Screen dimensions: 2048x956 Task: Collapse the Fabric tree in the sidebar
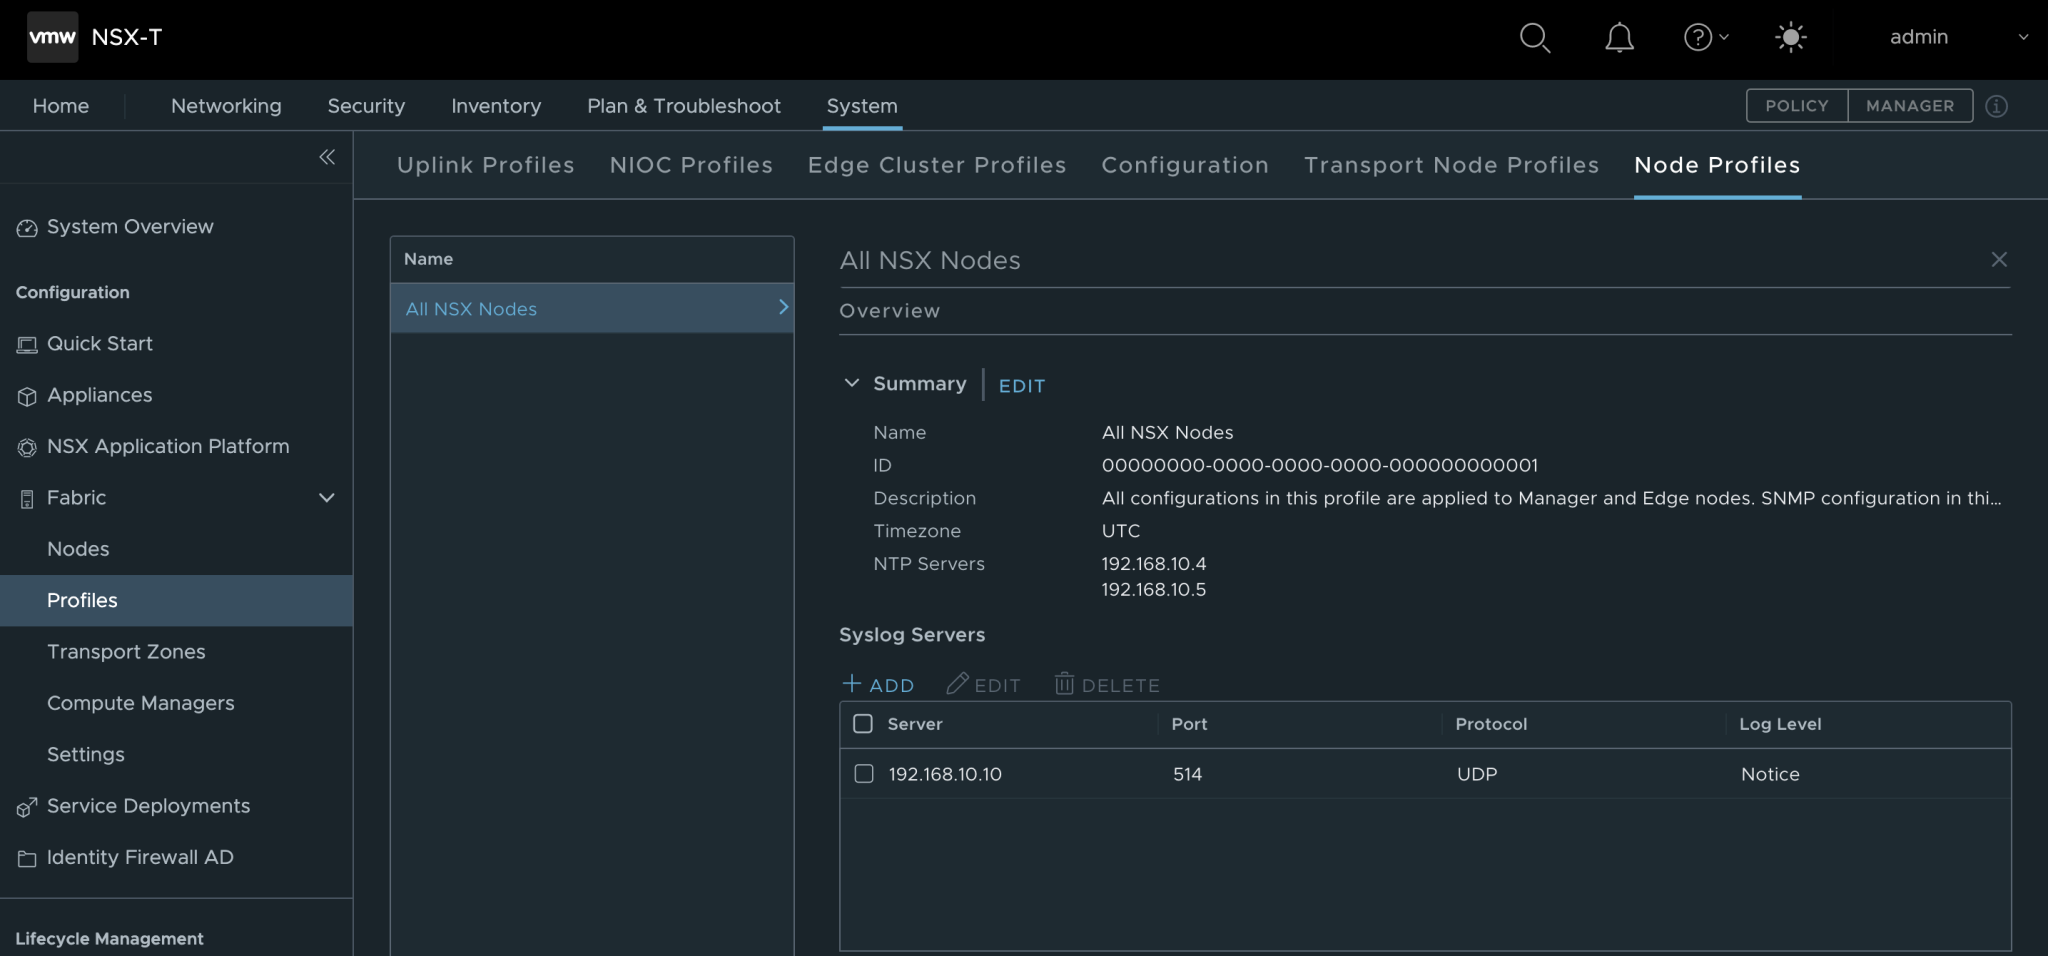[327, 497]
